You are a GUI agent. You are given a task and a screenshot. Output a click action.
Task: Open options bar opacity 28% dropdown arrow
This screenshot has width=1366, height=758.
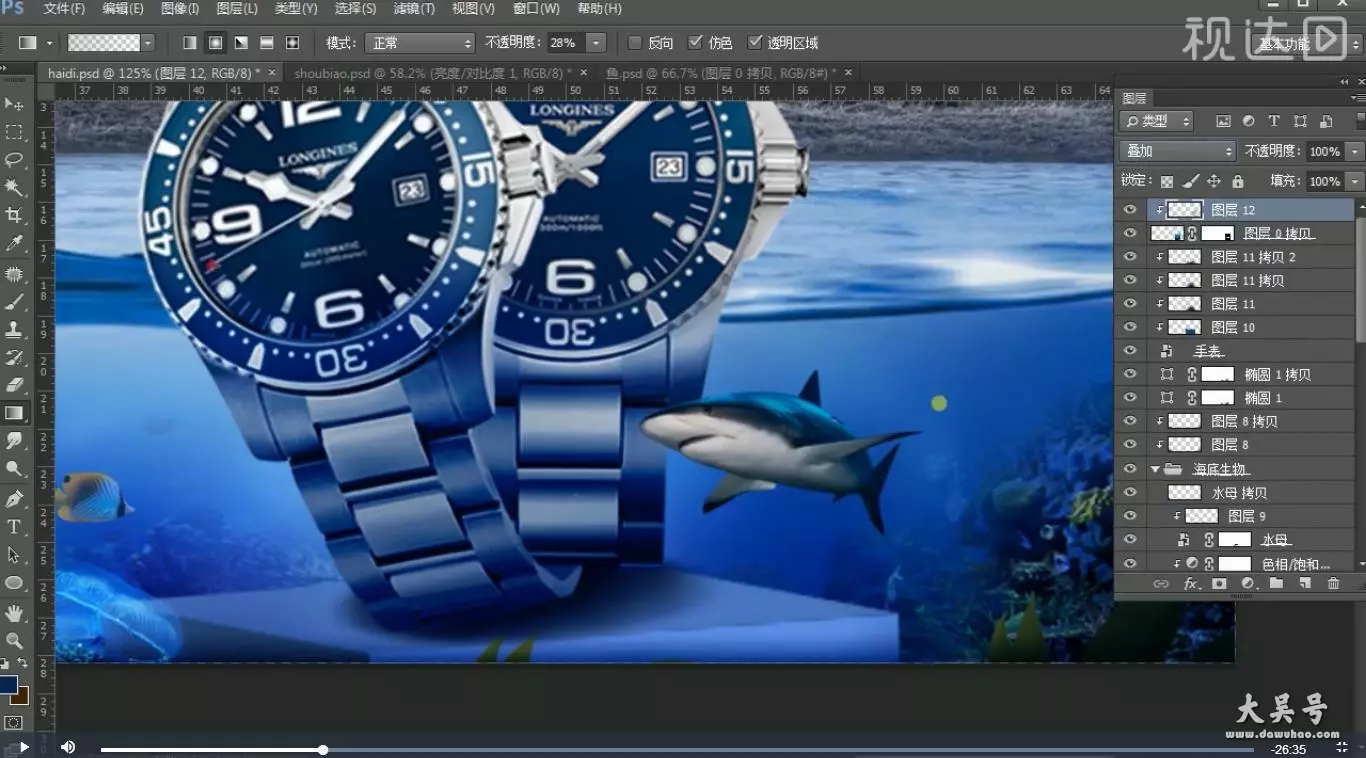597,43
